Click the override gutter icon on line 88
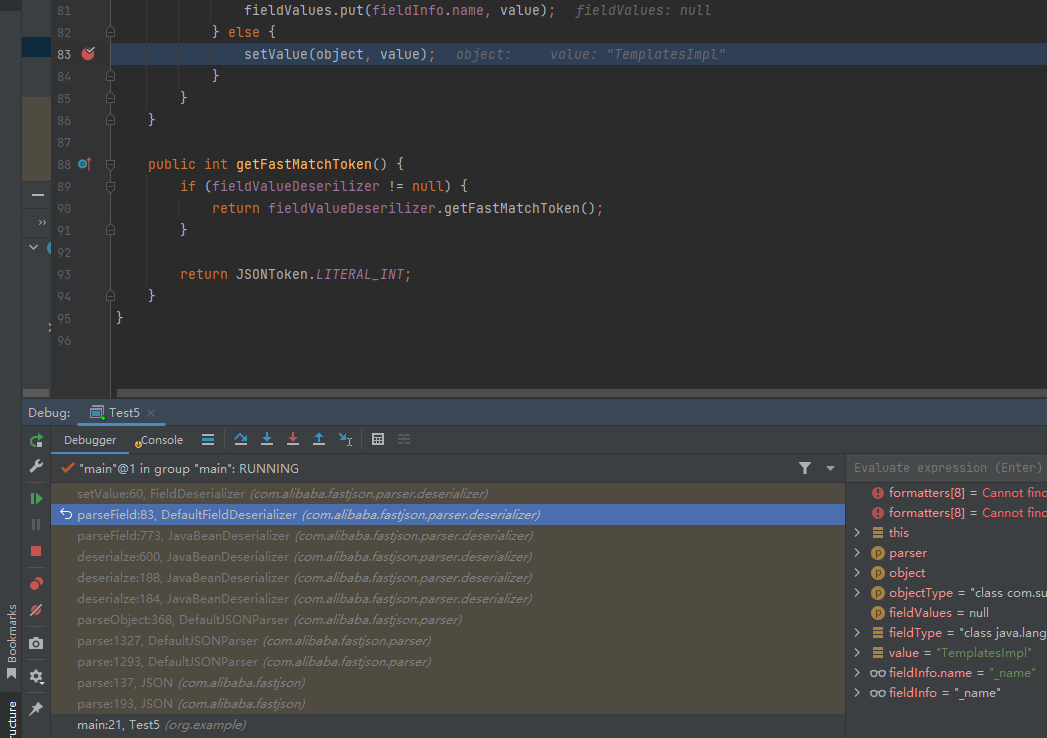Screen dimensions: 1047x738 click(x=84, y=164)
